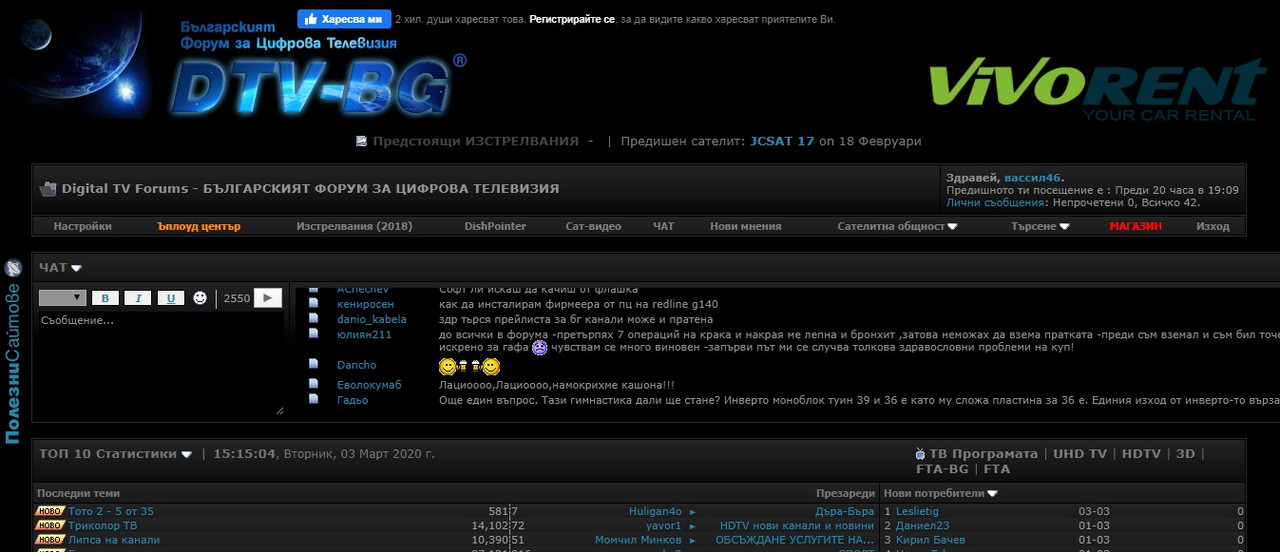Open chat user Еволокумаб
The width and height of the screenshot is (1280, 552).
click(x=369, y=385)
